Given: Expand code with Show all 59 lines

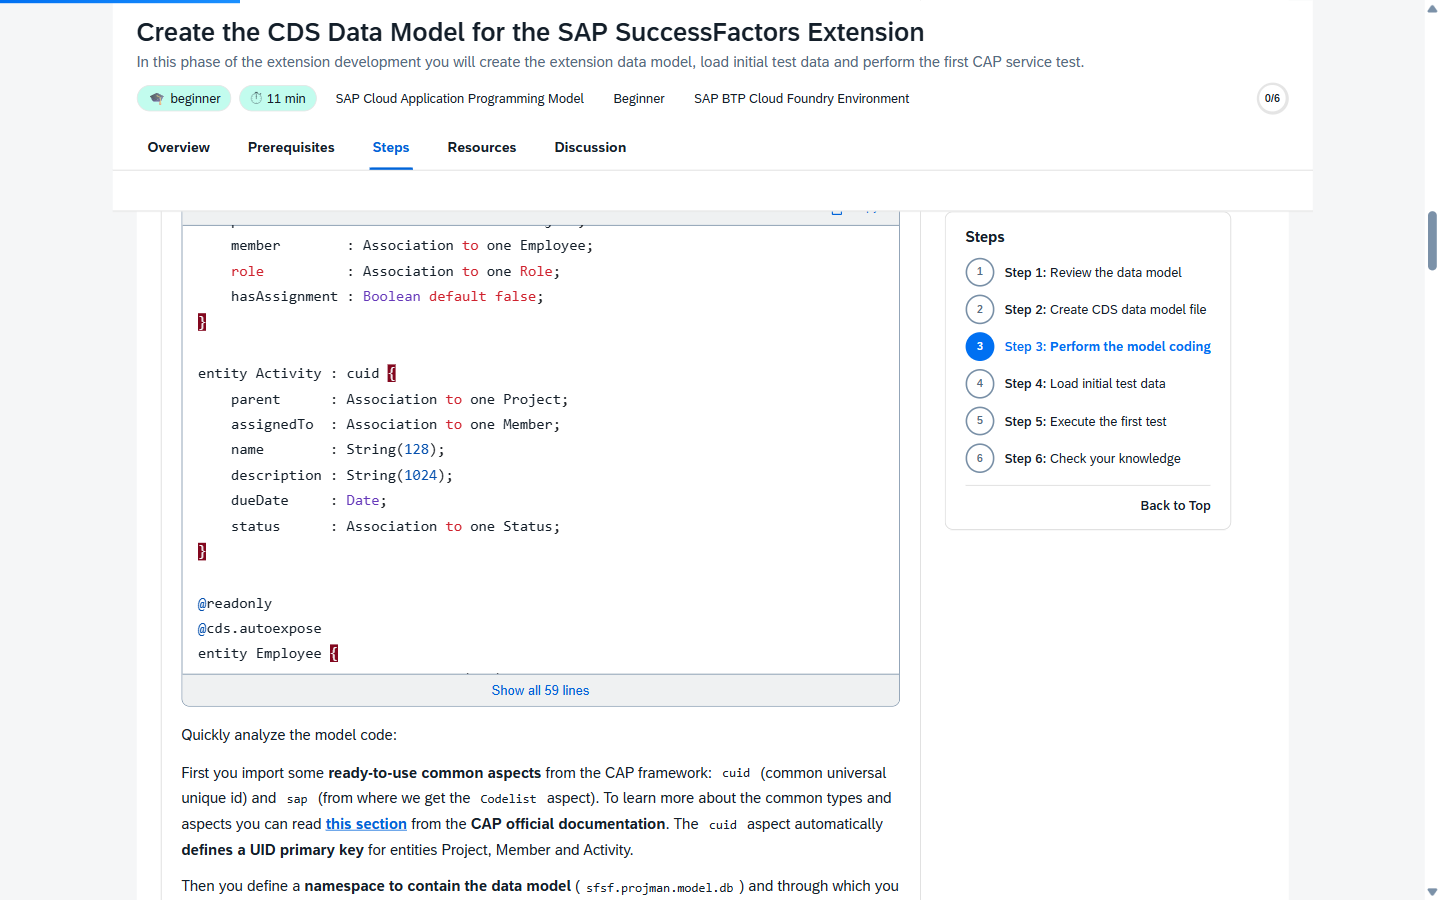Looking at the screenshot, I should (x=540, y=690).
